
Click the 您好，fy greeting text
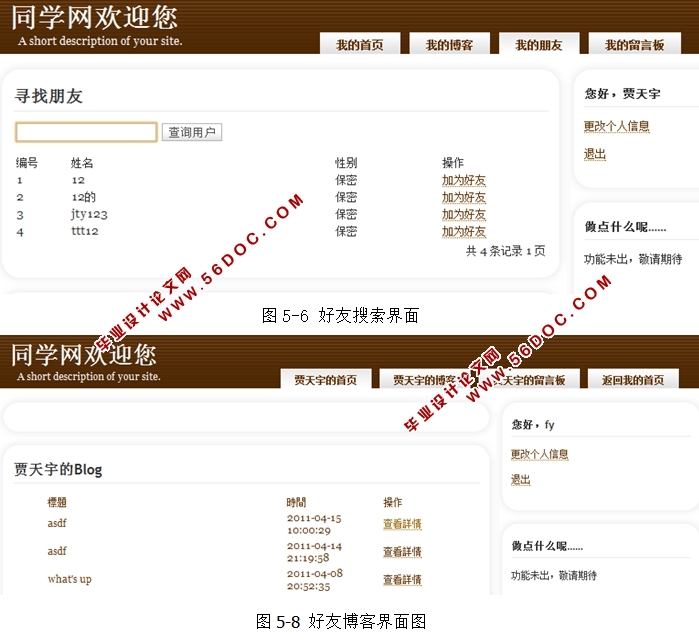click(x=533, y=425)
